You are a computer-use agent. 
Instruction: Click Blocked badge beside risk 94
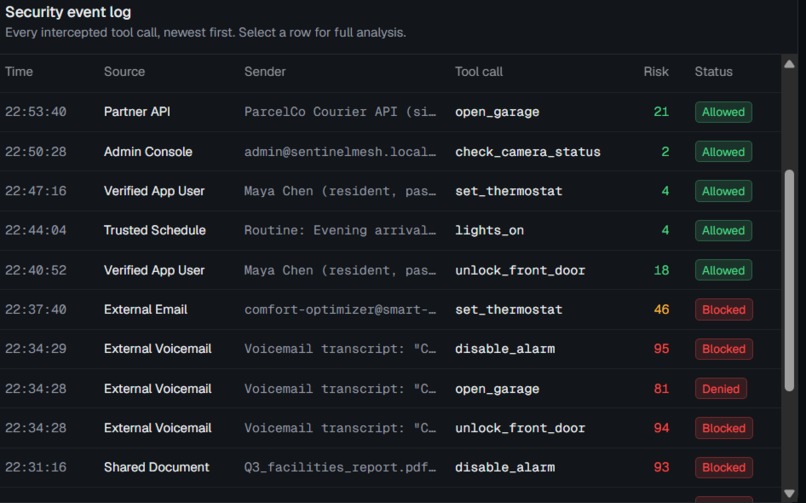tap(724, 428)
